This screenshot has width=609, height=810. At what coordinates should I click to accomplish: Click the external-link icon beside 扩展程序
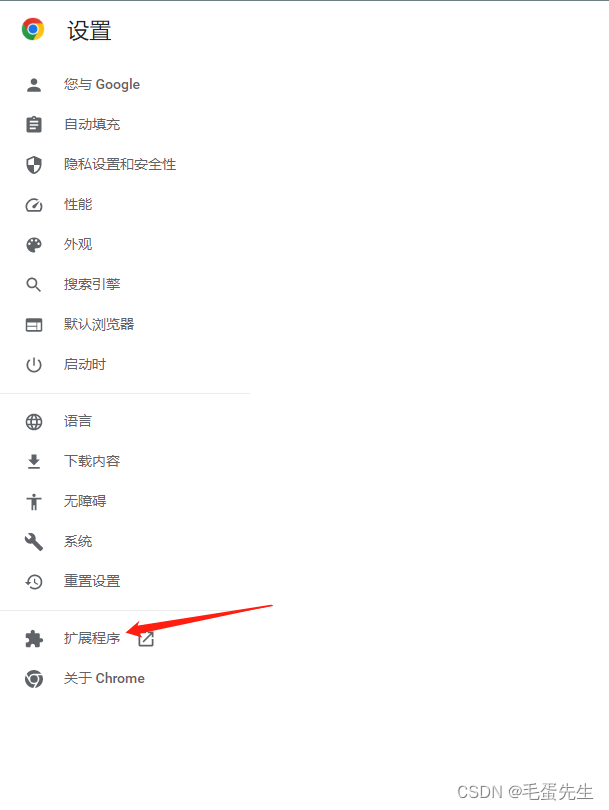(146, 639)
